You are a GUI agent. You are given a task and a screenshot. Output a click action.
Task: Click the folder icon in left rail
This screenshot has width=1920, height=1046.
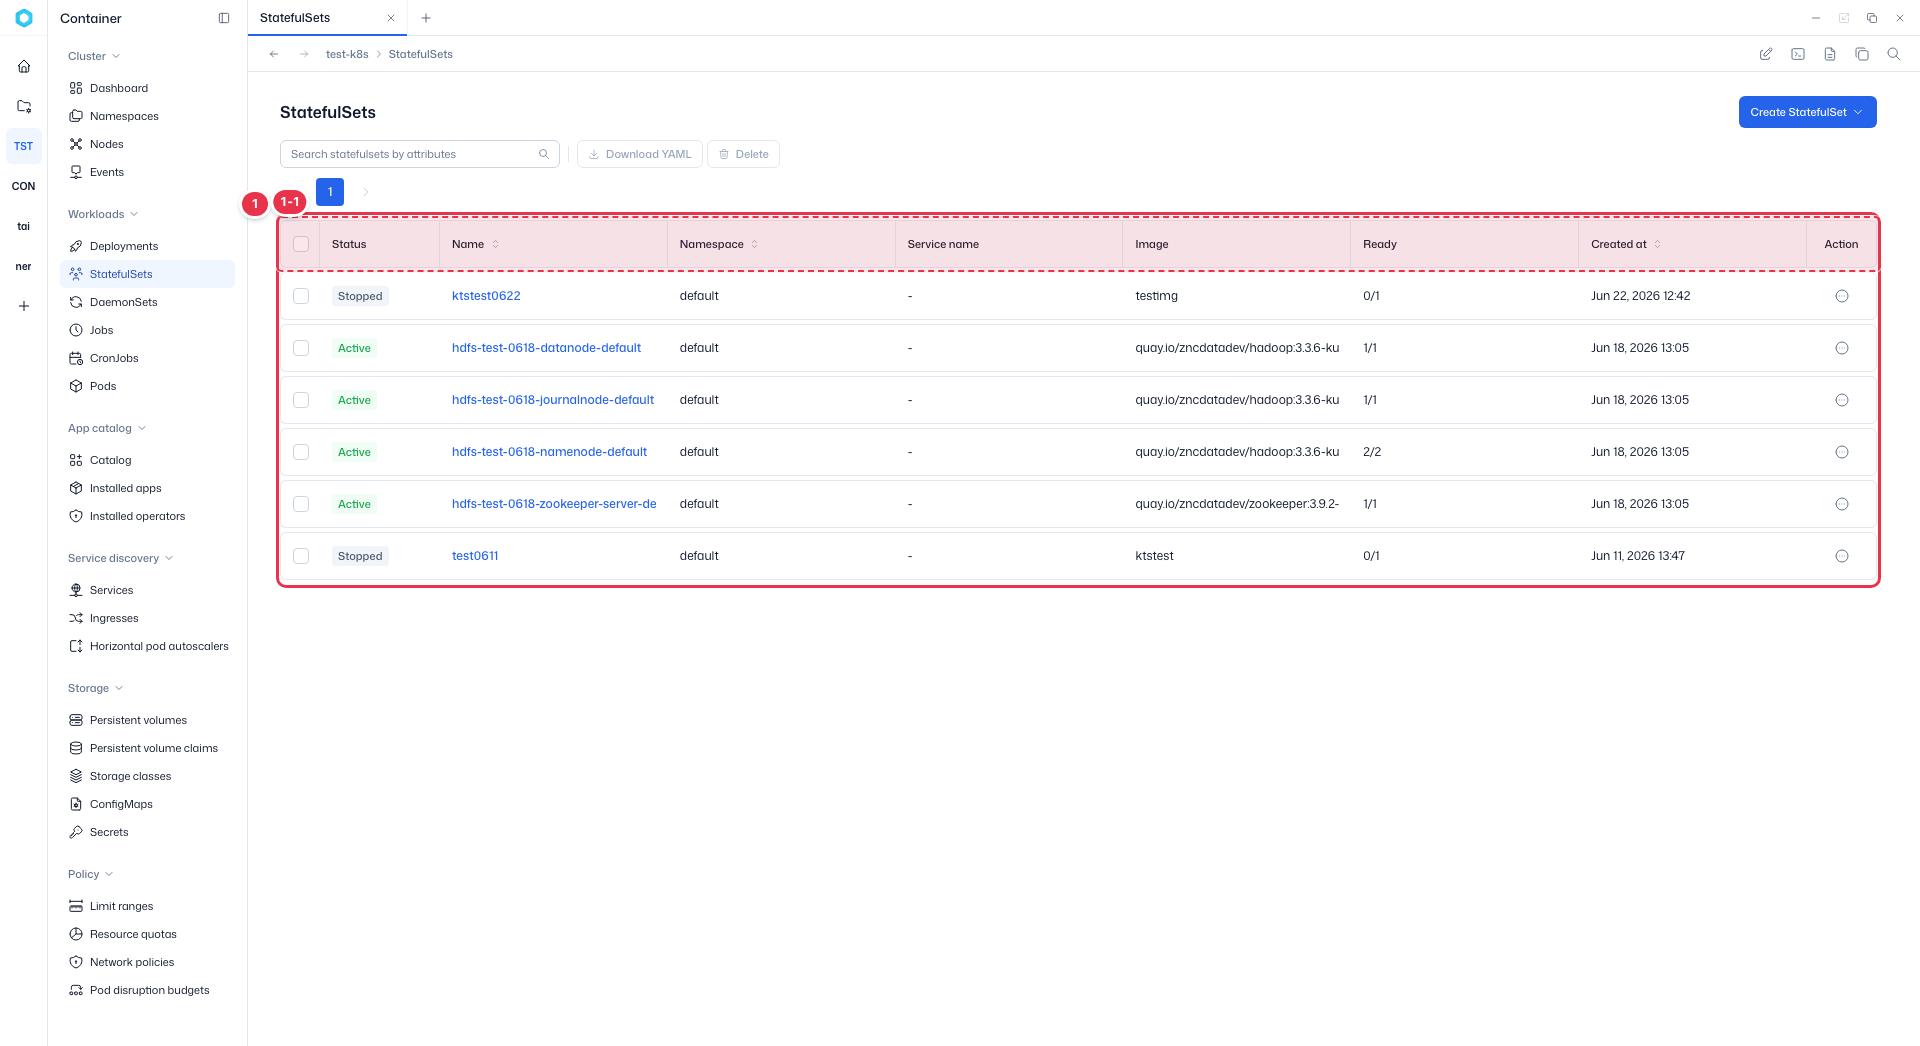(x=24, y=106)
